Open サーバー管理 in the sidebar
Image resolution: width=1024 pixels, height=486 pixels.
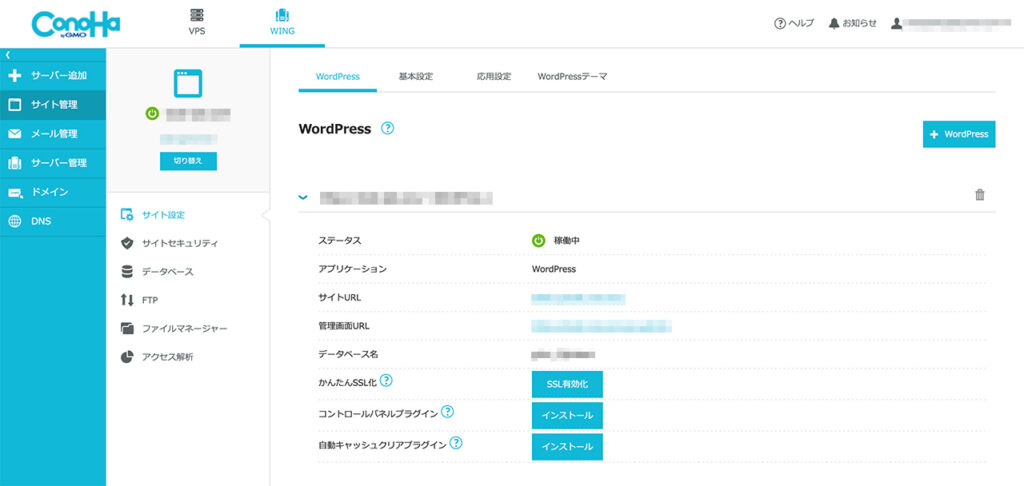click(x=53, y=163)
